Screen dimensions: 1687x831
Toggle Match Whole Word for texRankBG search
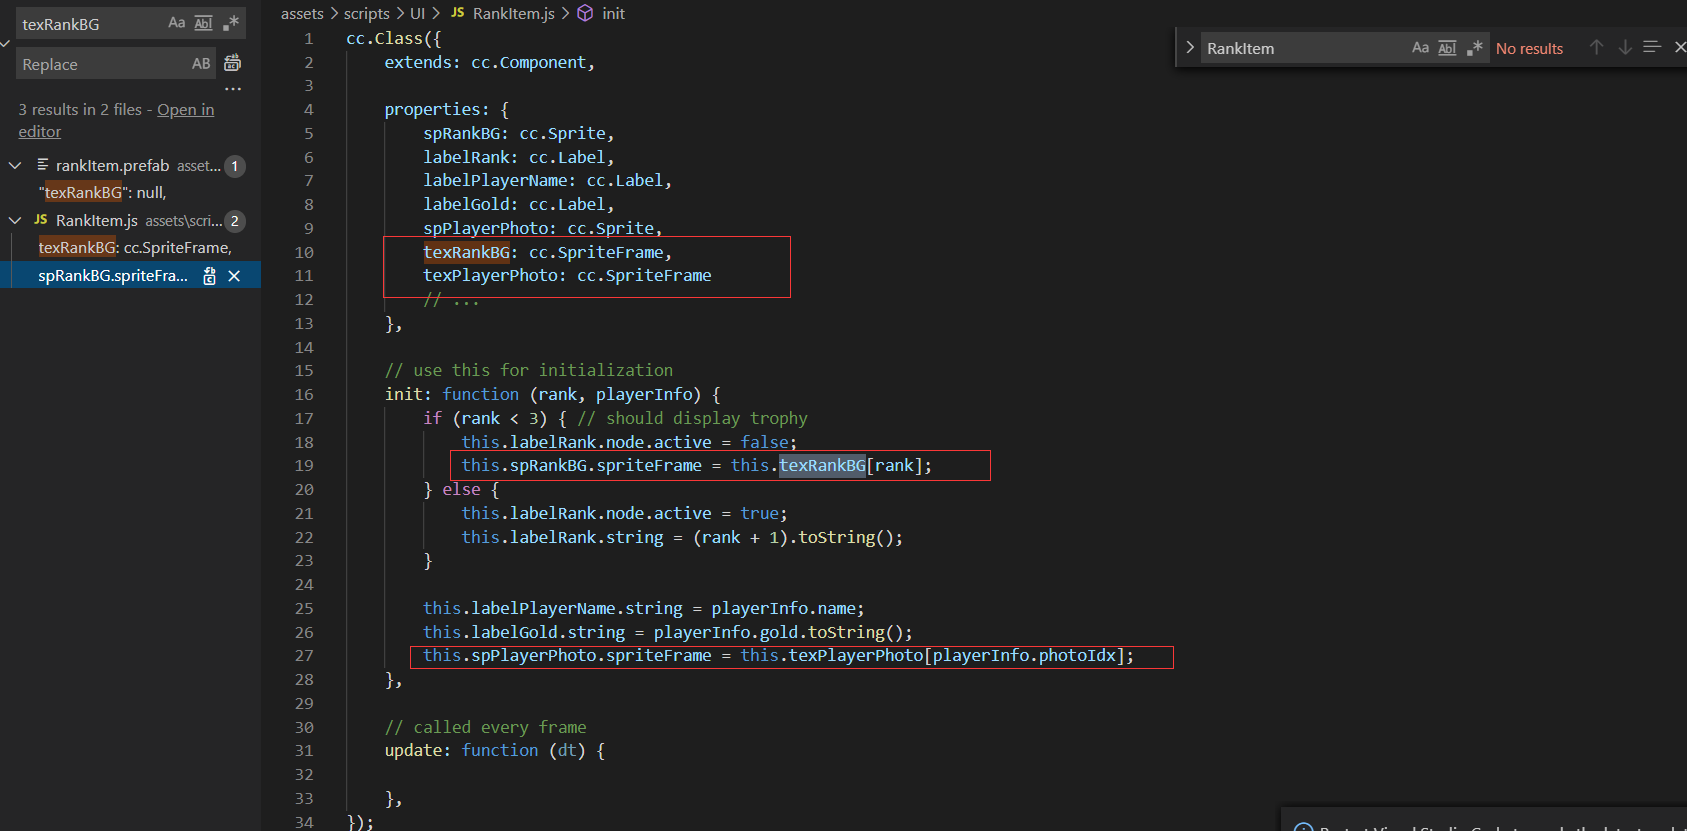[204, 23]
